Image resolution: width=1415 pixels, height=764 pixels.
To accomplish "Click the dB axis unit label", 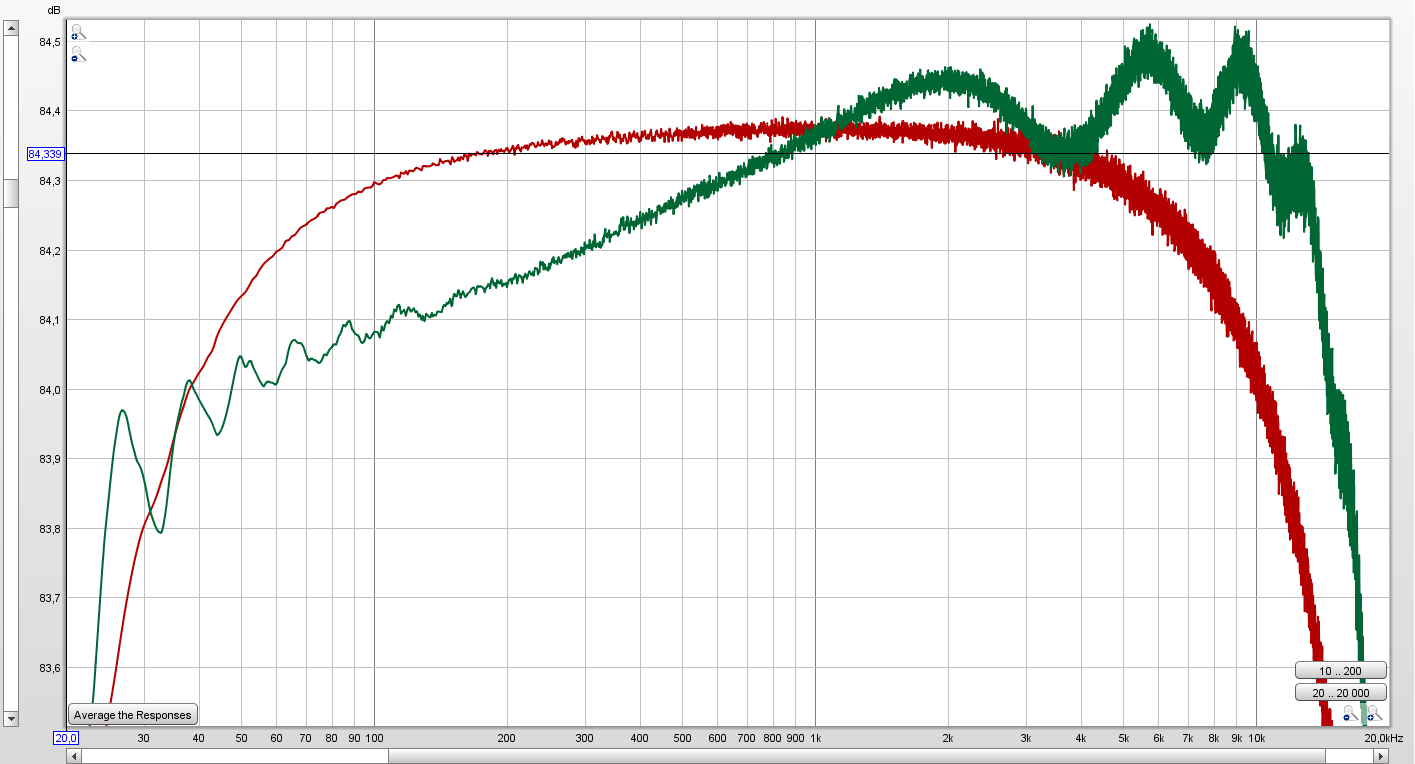I will (53, 10).
